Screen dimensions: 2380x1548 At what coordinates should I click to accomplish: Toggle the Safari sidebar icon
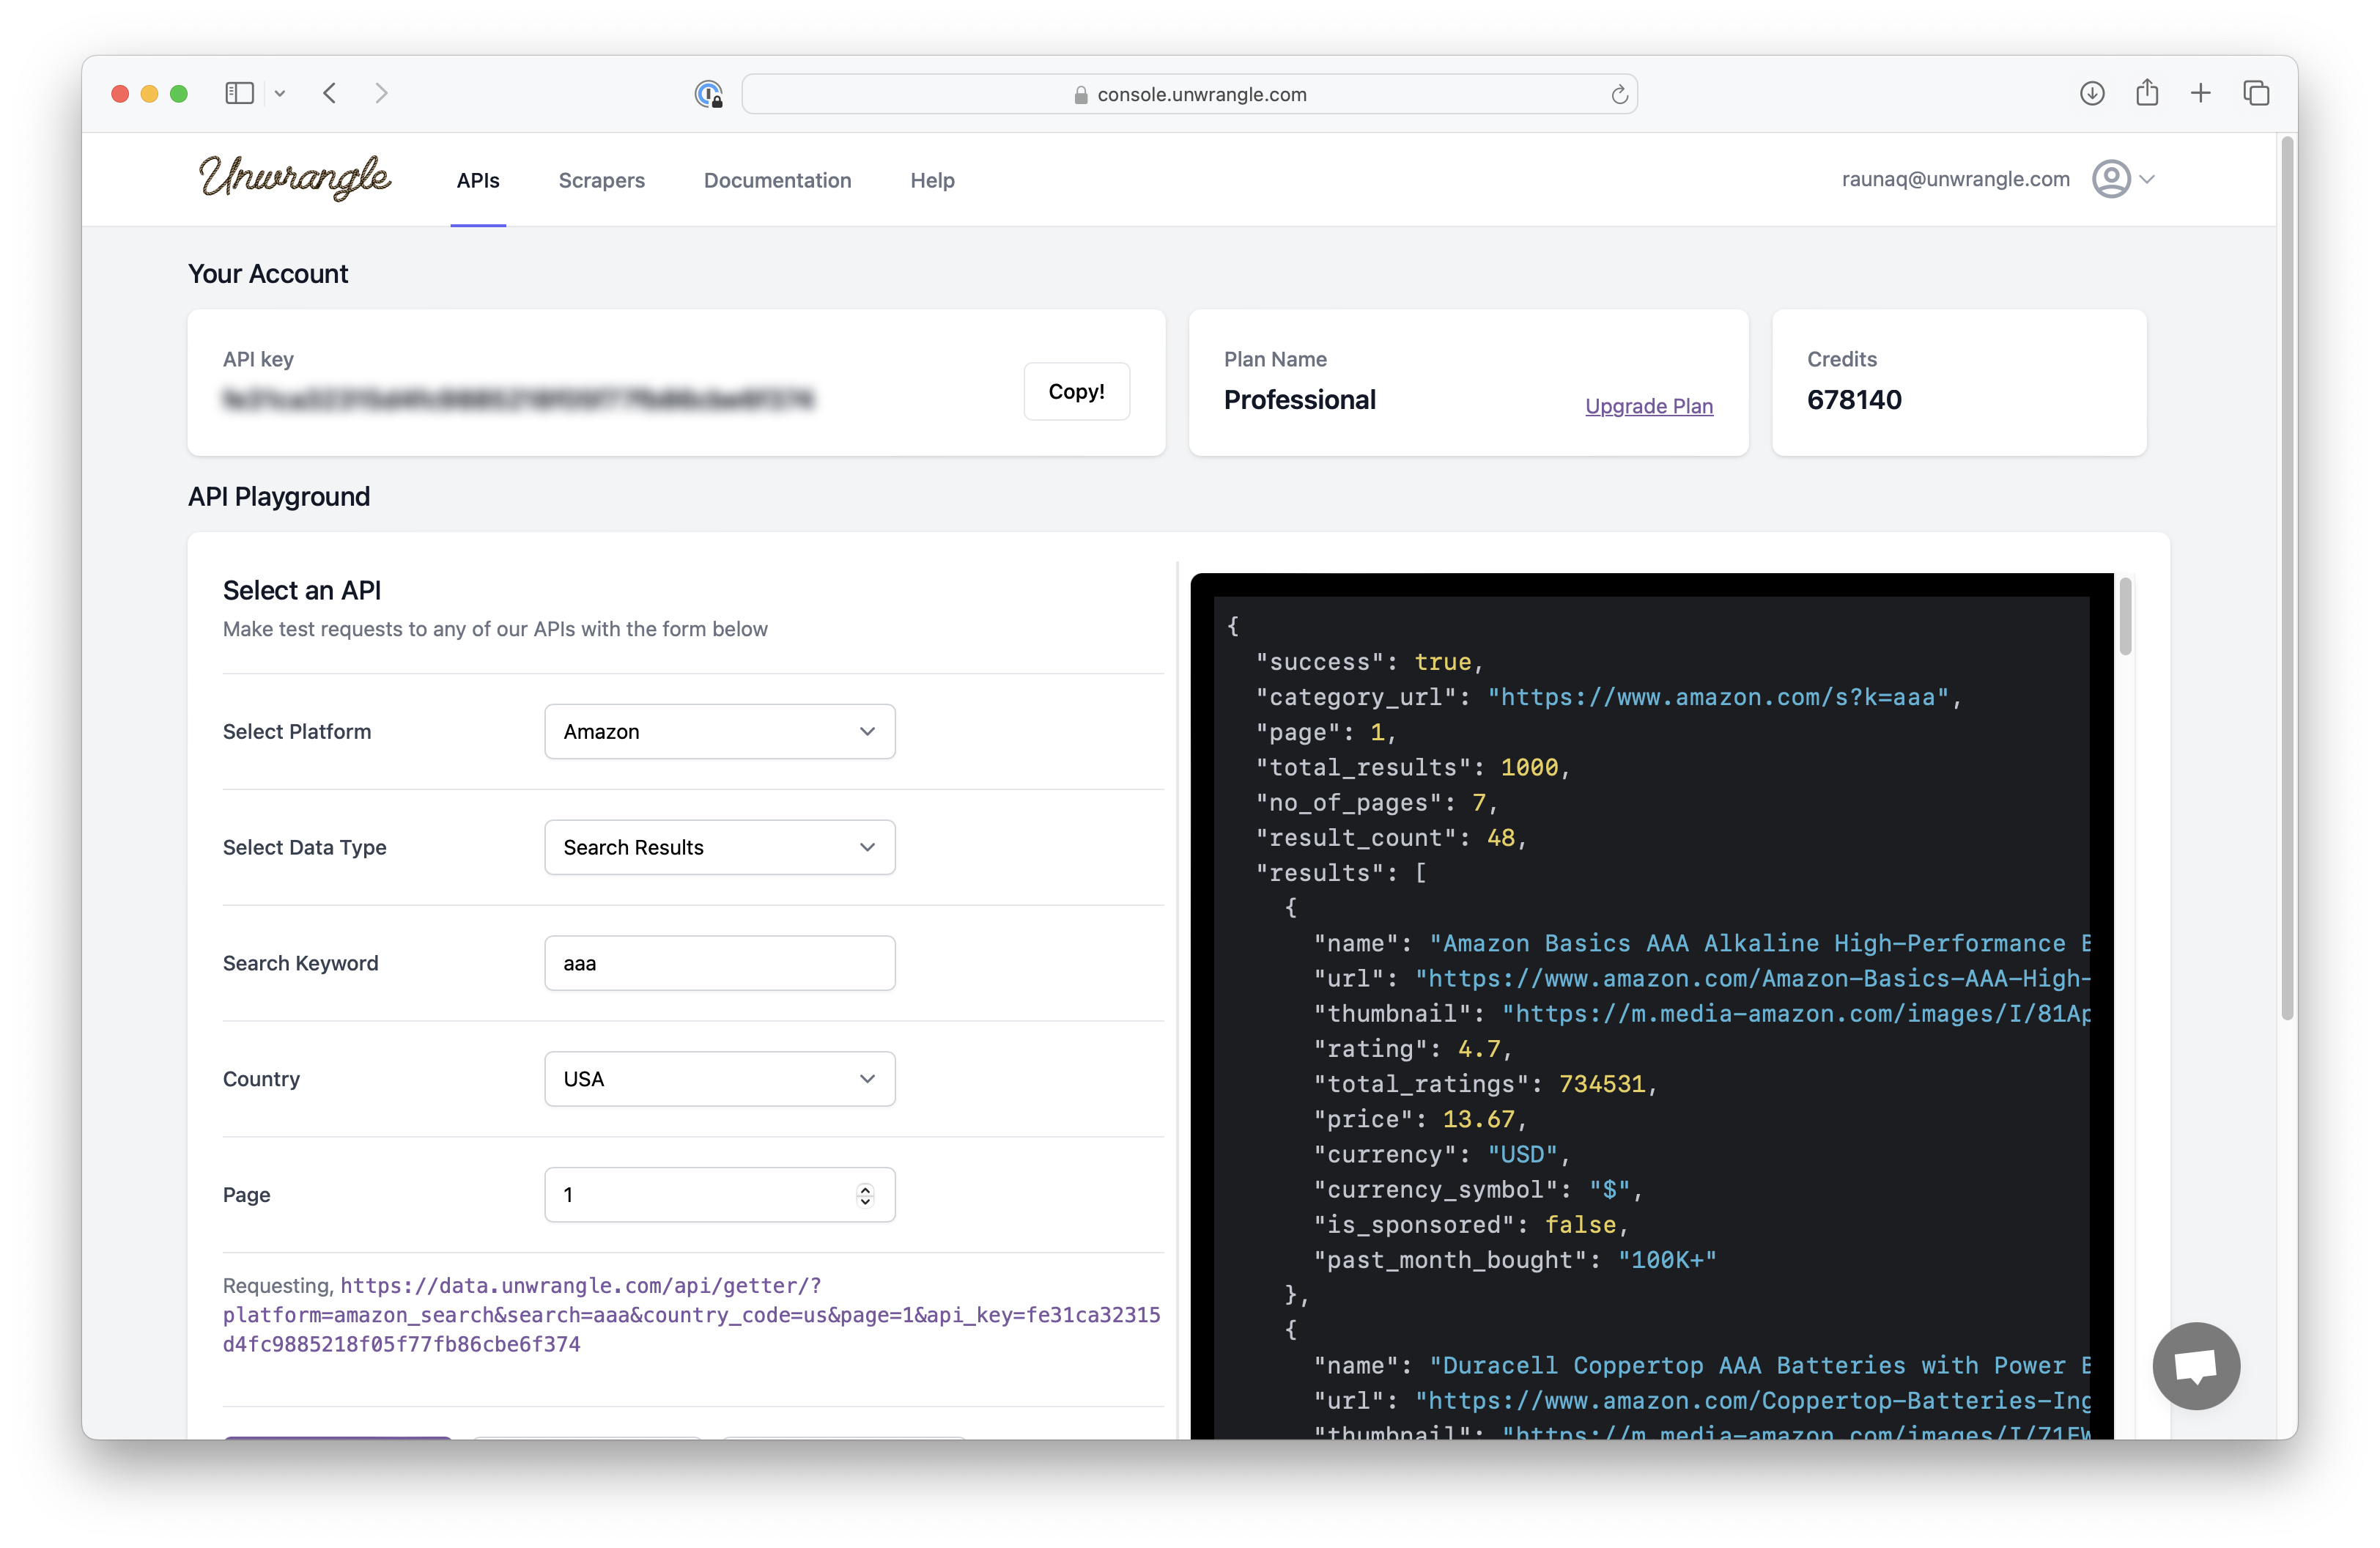[x=239, y=94]
